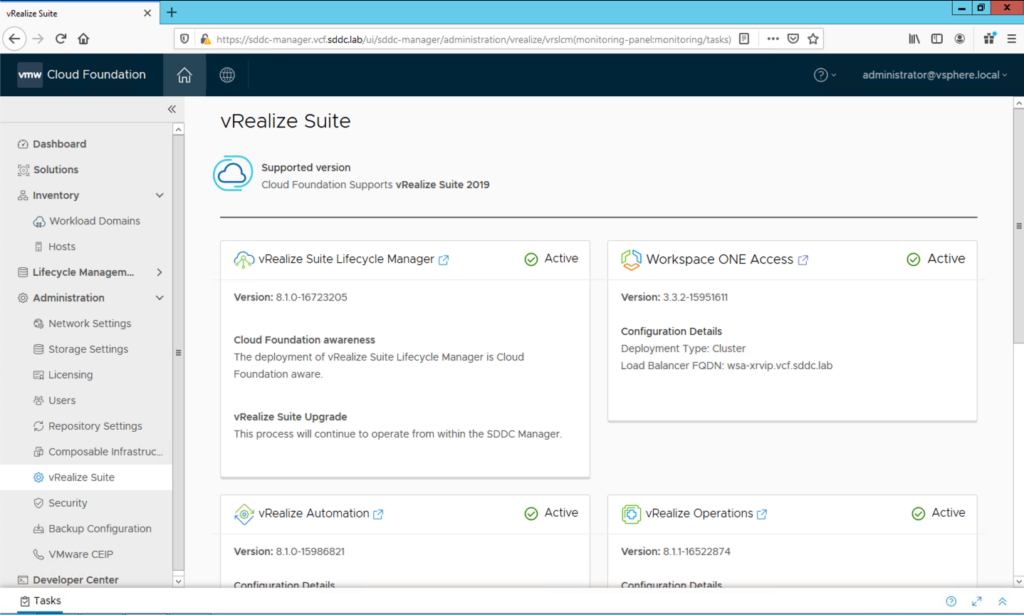
Task: Click the help question-mark icon at bottom right
Action: tap(950, 601)
